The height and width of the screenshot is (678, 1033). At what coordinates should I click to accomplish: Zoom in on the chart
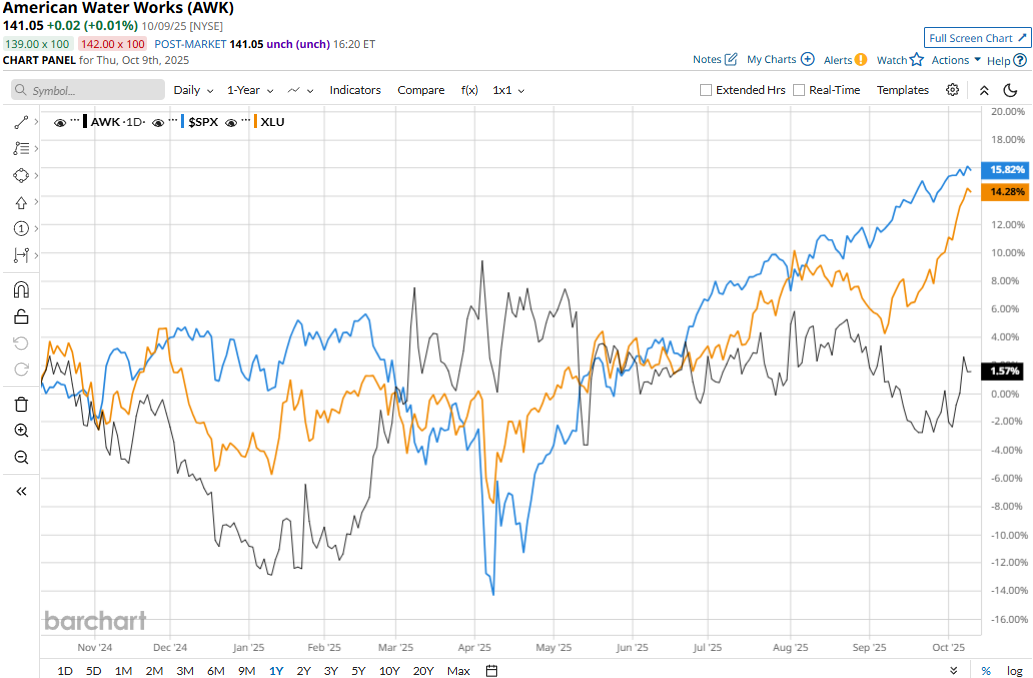pos(21,431)
